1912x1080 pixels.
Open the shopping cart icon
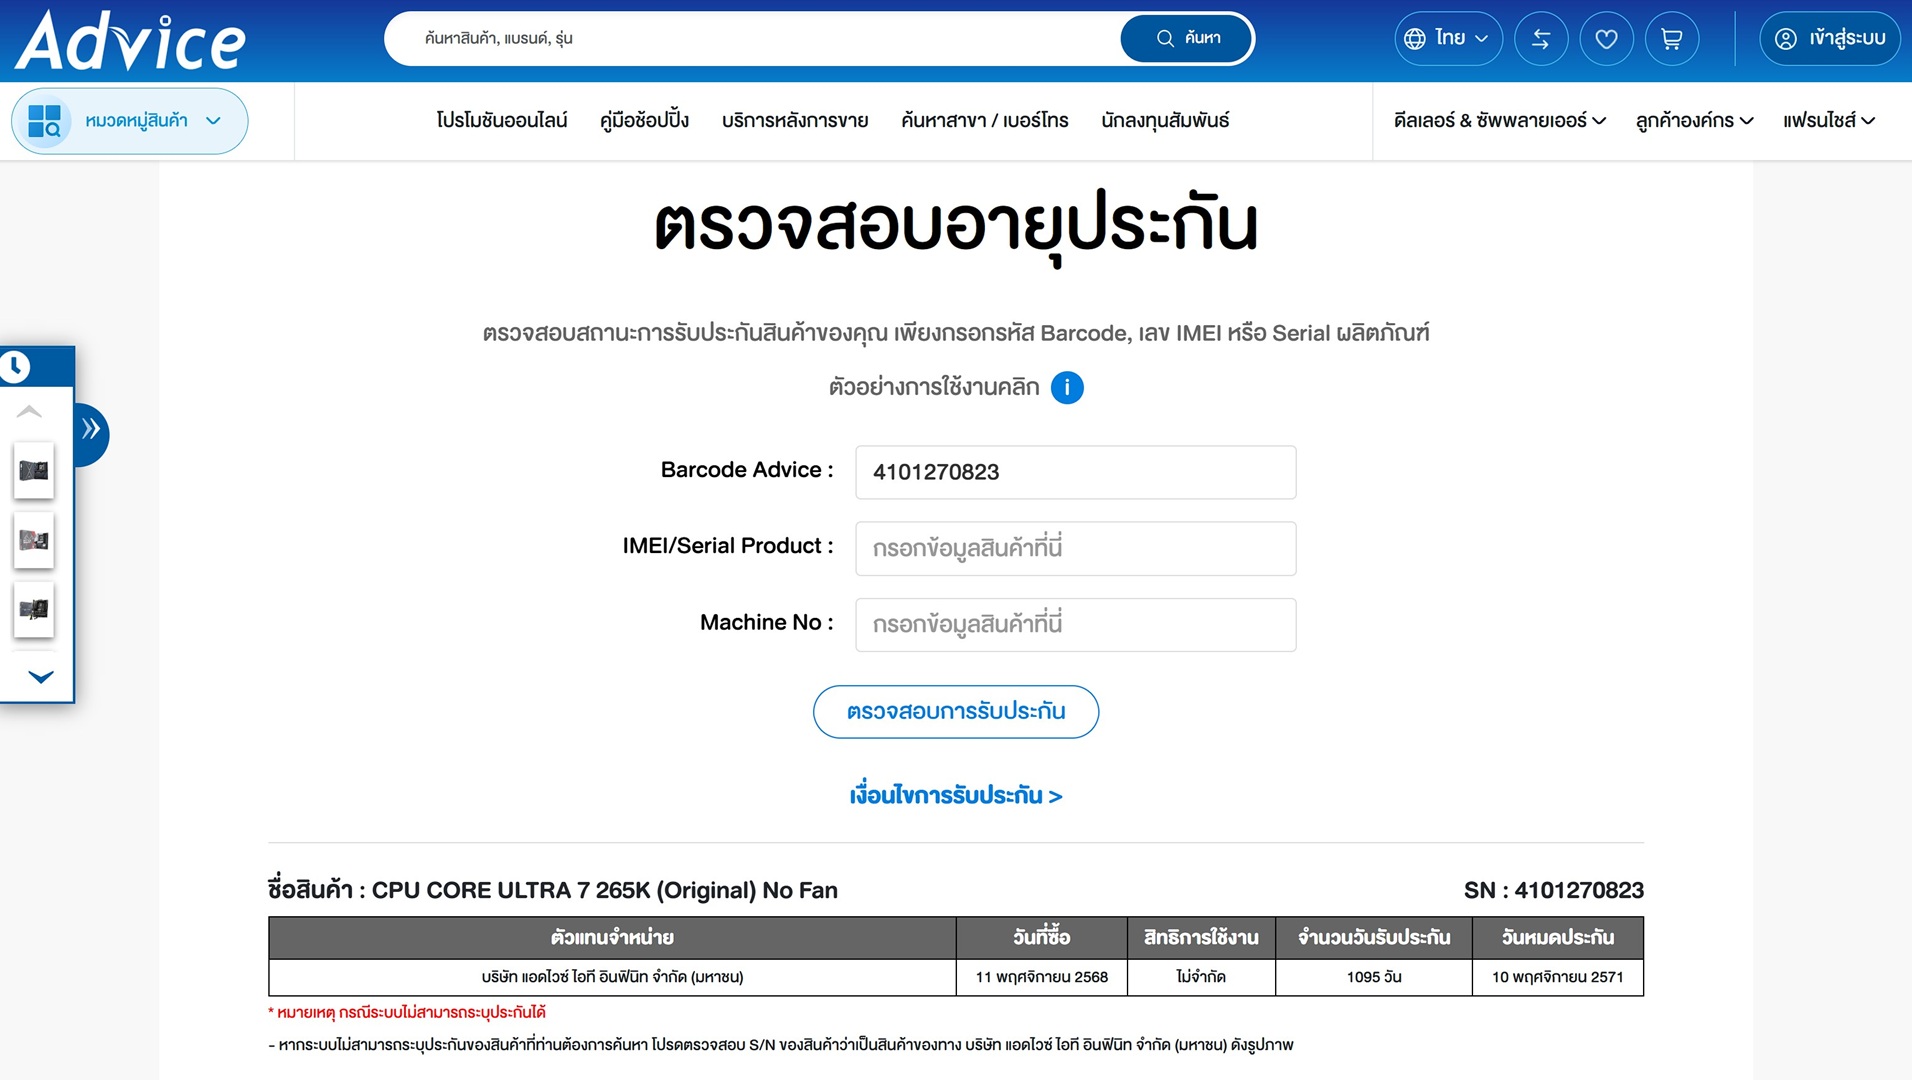1671,39
